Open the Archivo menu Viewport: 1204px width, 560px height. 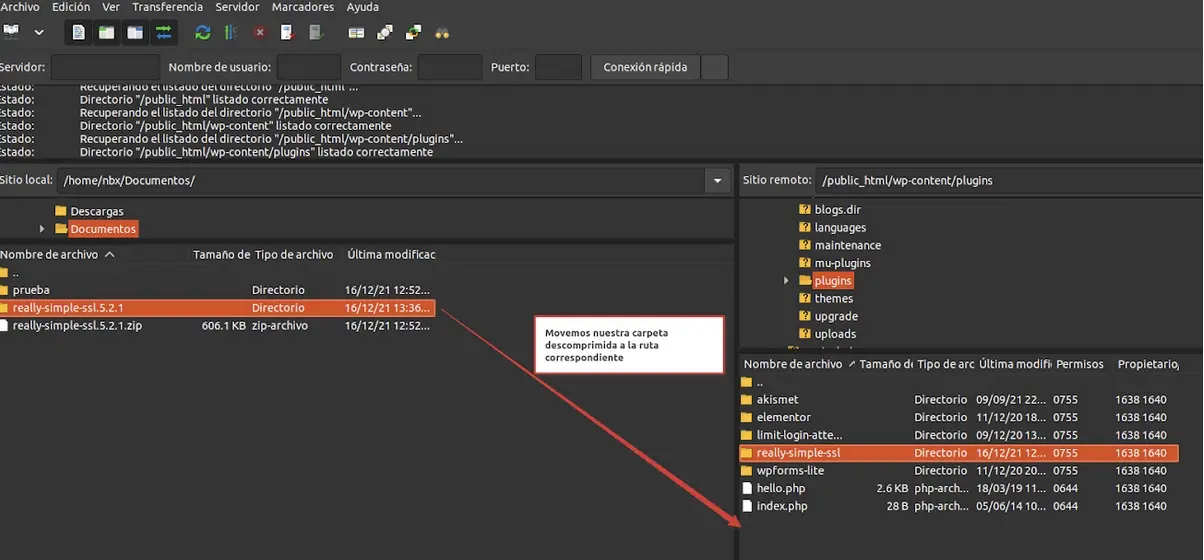click(20, 7)
